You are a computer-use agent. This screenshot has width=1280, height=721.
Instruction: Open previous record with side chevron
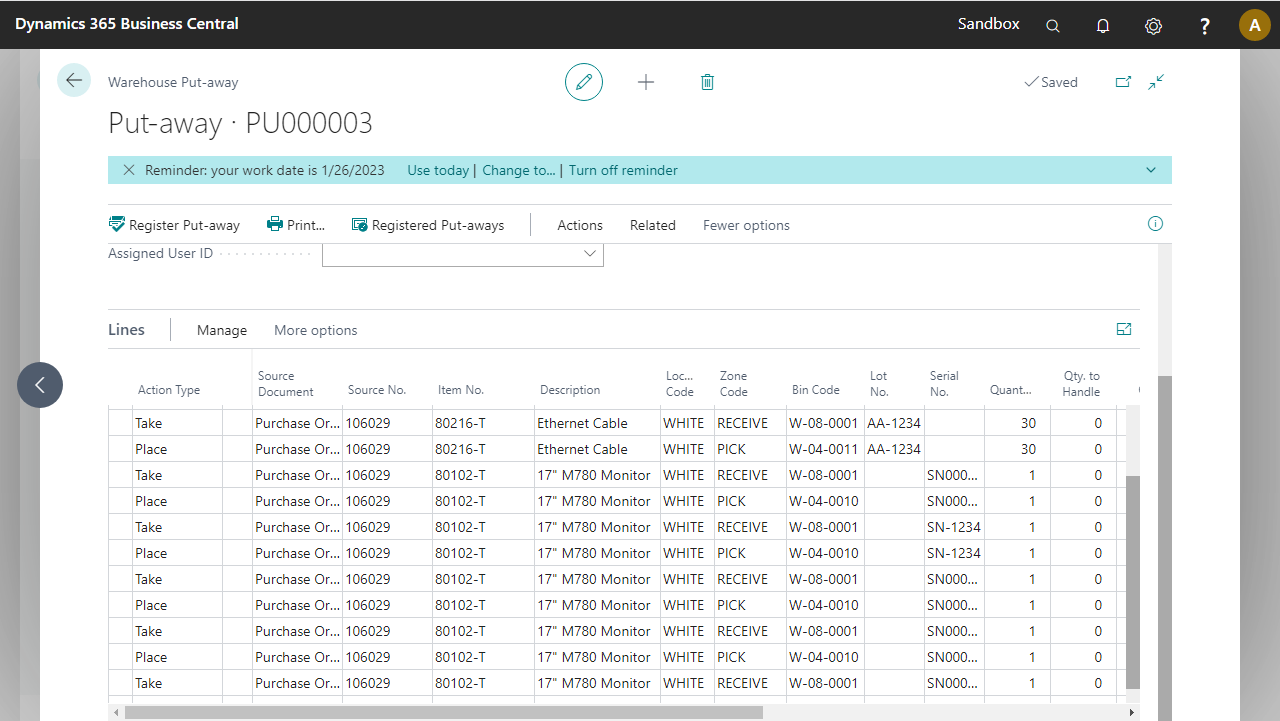click(40, 384)
